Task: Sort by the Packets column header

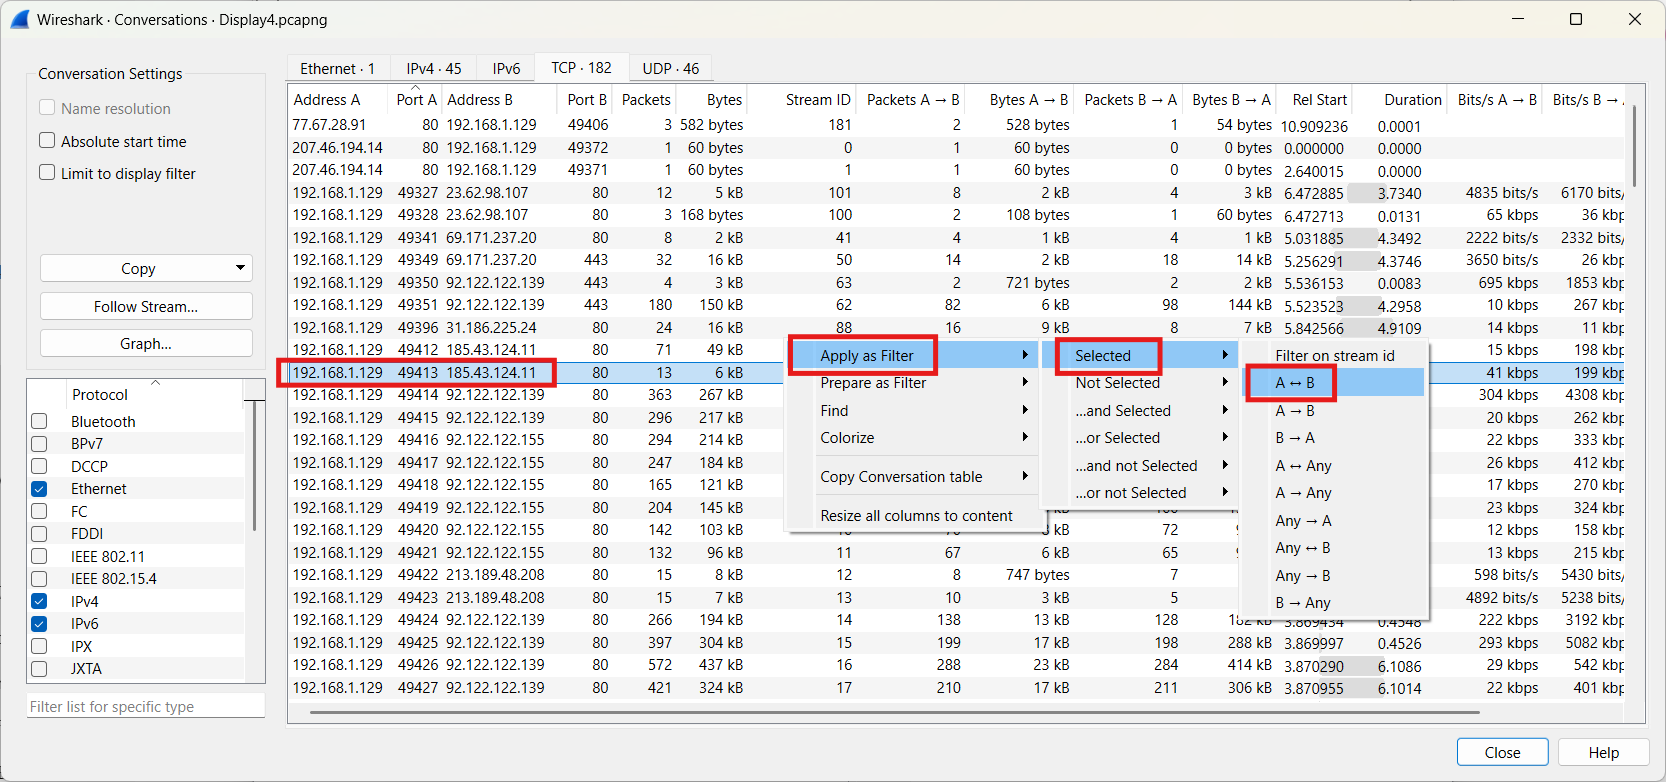Action: click(645, 99)
